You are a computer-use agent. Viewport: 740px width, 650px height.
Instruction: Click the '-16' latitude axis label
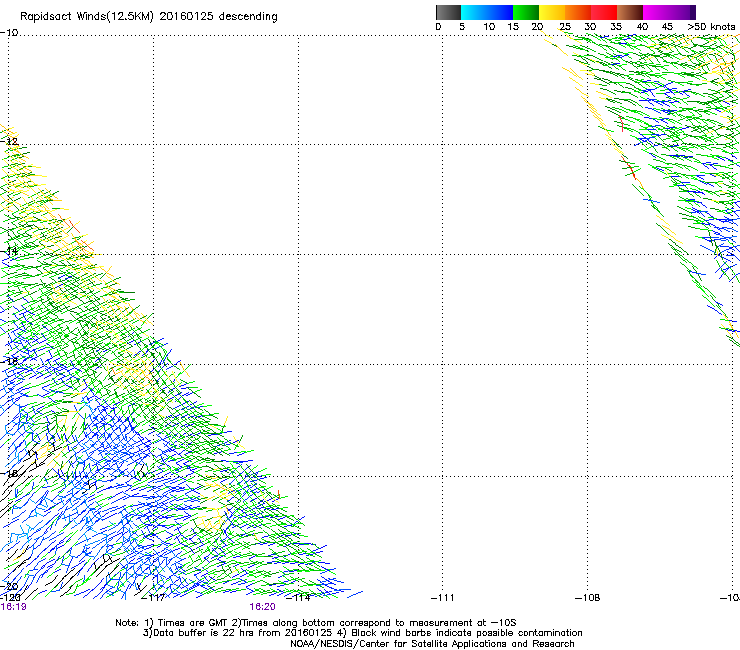coord(9,361)
